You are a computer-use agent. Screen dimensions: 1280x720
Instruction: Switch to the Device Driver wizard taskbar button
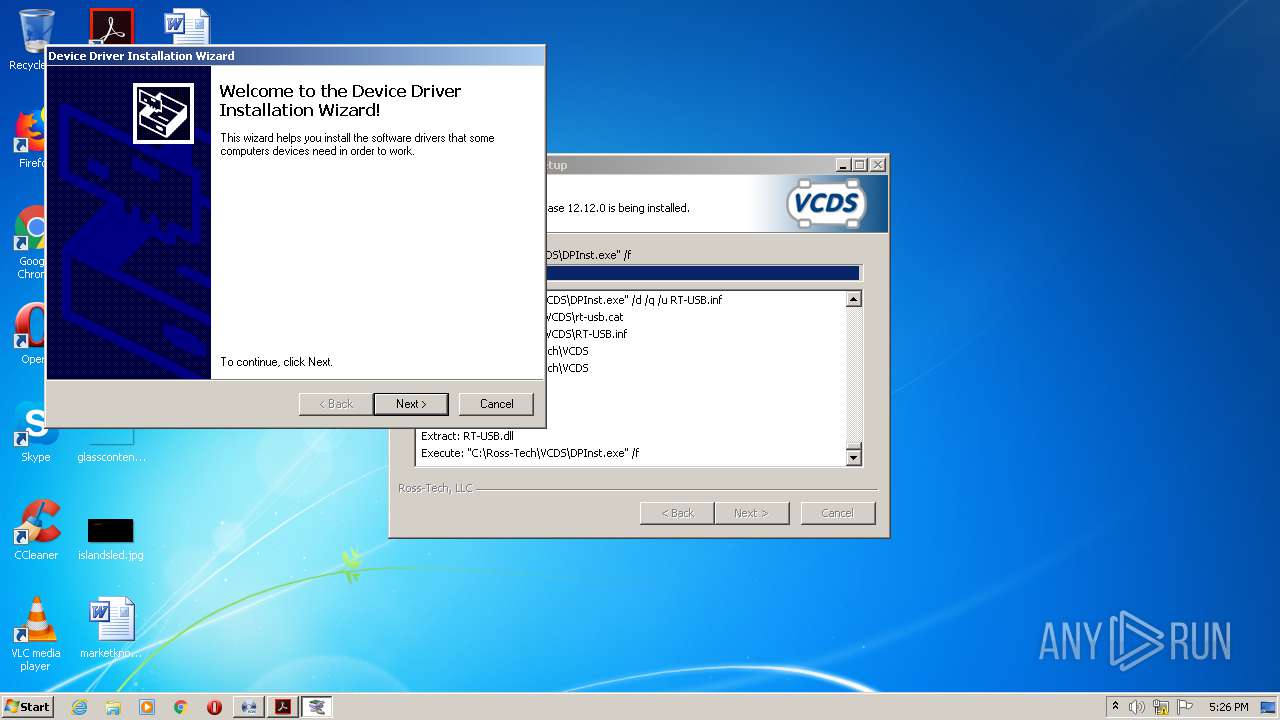coord(317,707)
